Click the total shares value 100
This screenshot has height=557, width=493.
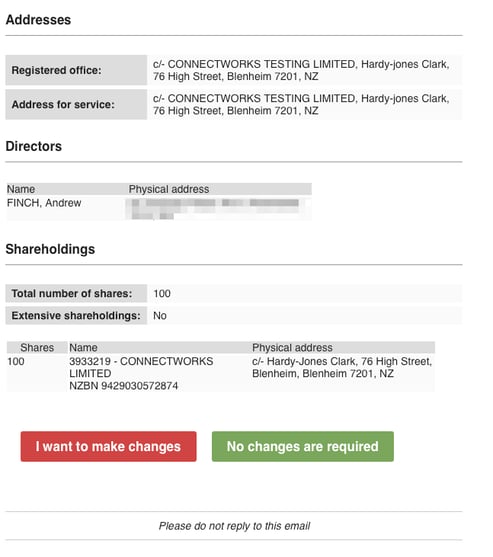pos(162,293)
